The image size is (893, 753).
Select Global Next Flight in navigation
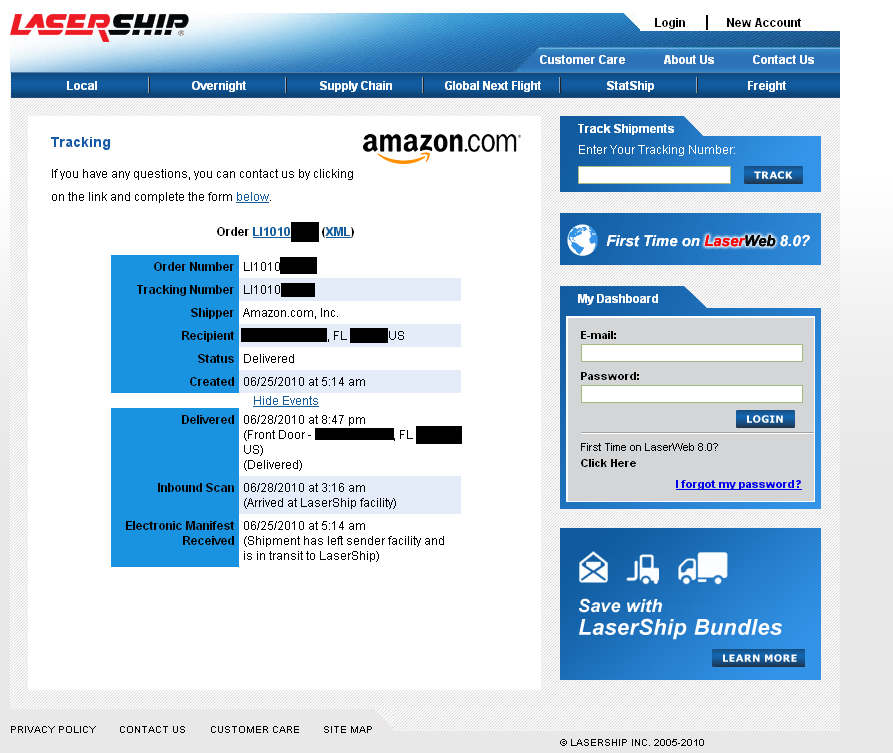click(492, 86)
